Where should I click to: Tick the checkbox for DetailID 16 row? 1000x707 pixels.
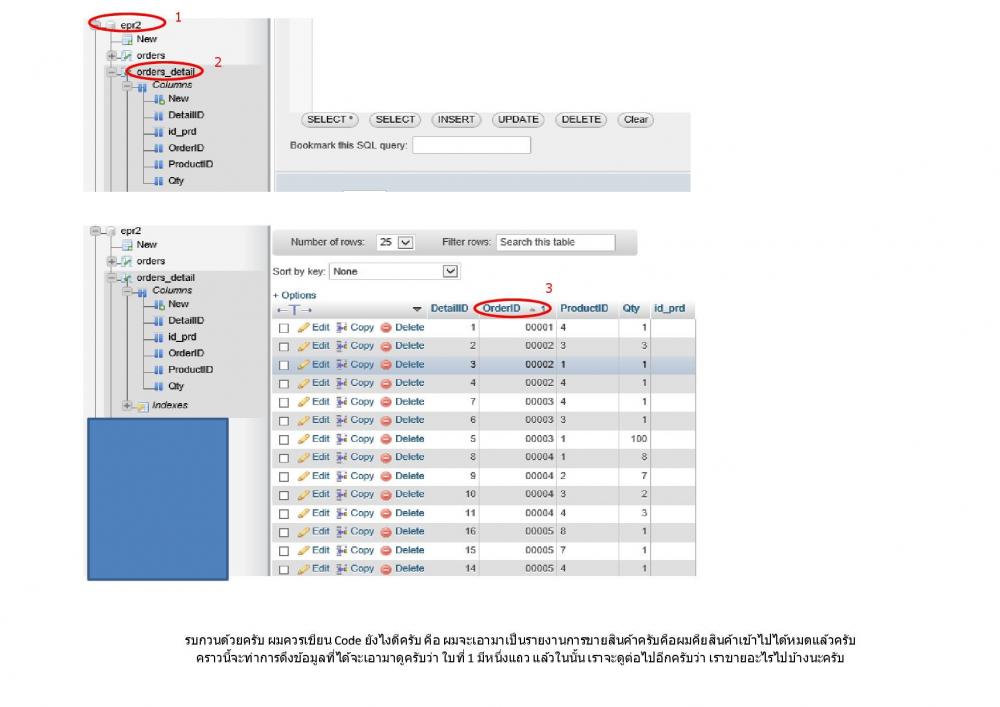coord(284,532)
